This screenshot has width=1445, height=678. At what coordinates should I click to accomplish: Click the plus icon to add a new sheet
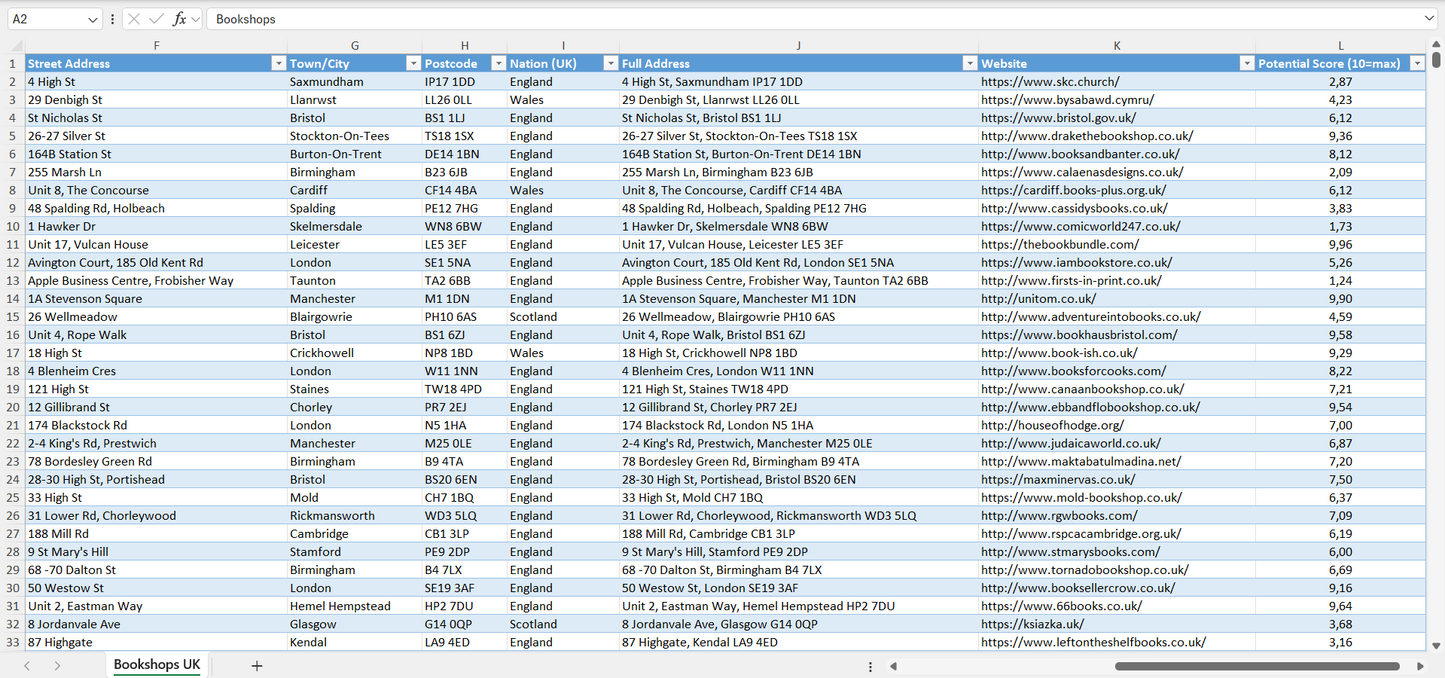click(x=256, y=665)
